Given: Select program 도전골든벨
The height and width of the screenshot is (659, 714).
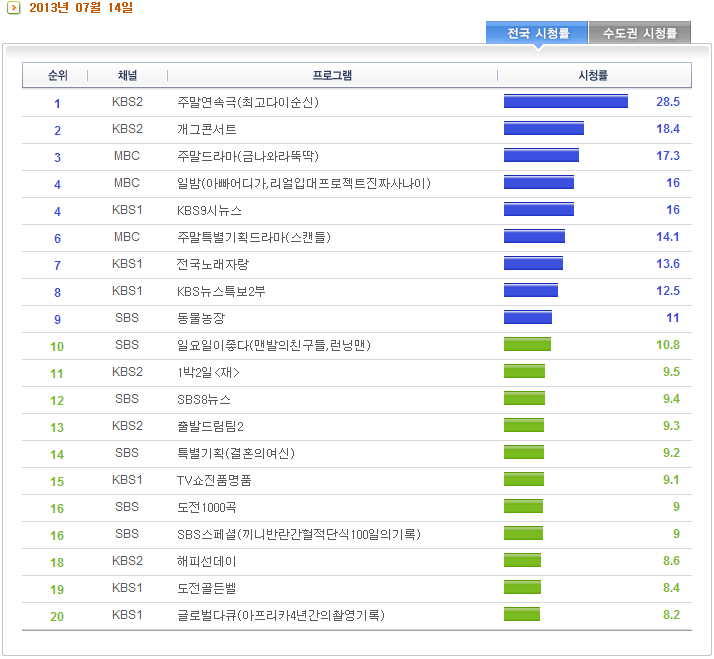Looking at the screenshot, I should point(207,588).
